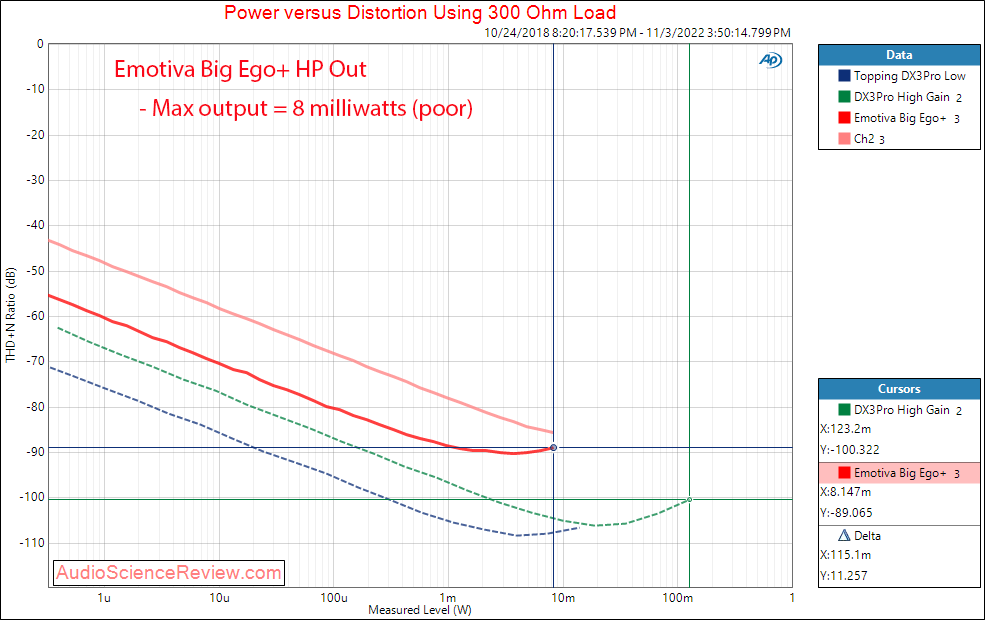Image resolution: width=985 pixels, height=620 pixels.
Task: Click the red Emotiva swatch in Cursors panel
Action: (x=844, y=472)
